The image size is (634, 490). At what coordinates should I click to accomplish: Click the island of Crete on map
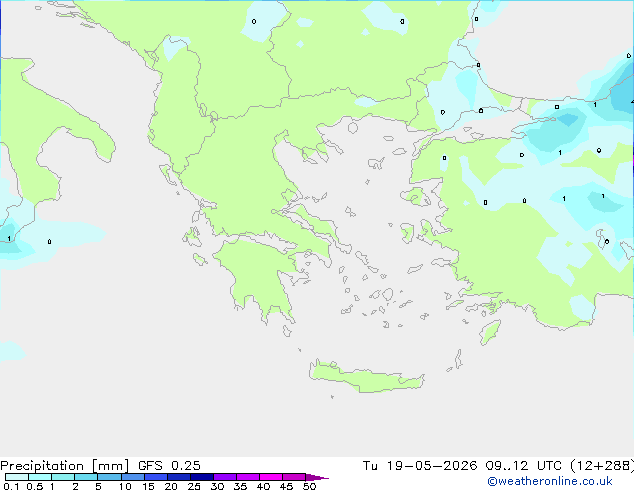pyautogui.click(x=366, y=377)
